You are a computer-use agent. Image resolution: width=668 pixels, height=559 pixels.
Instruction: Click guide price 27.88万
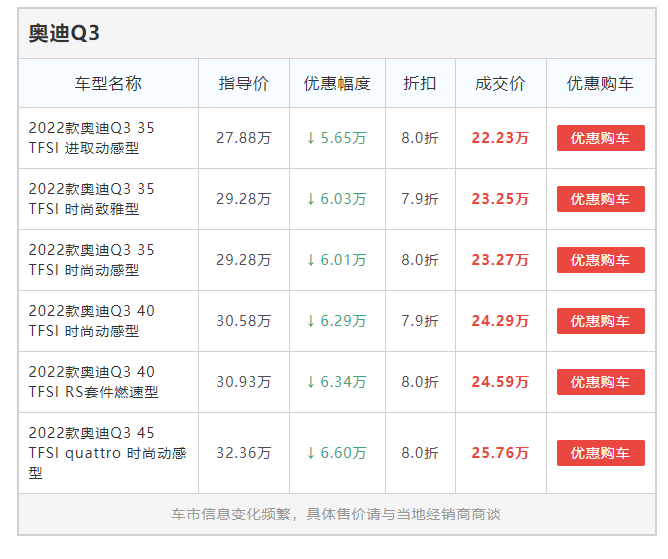coord(244,138)
